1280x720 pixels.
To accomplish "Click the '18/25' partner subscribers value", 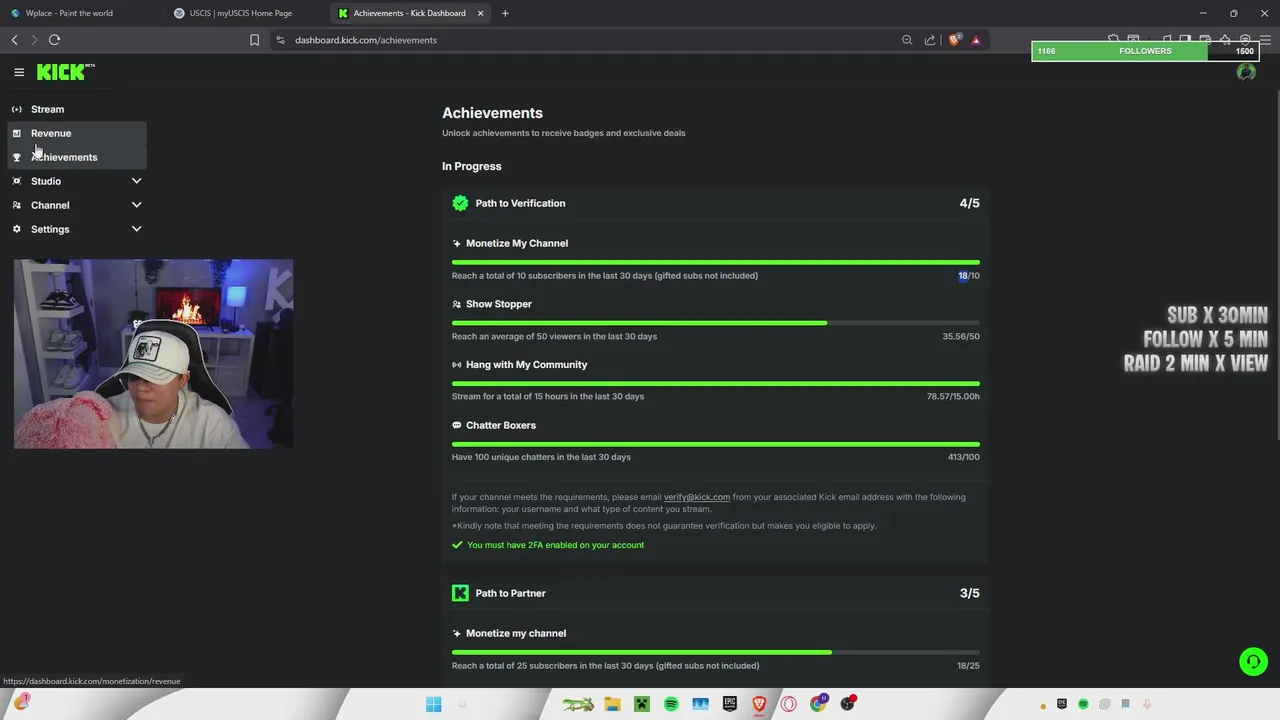I will 968,666.
